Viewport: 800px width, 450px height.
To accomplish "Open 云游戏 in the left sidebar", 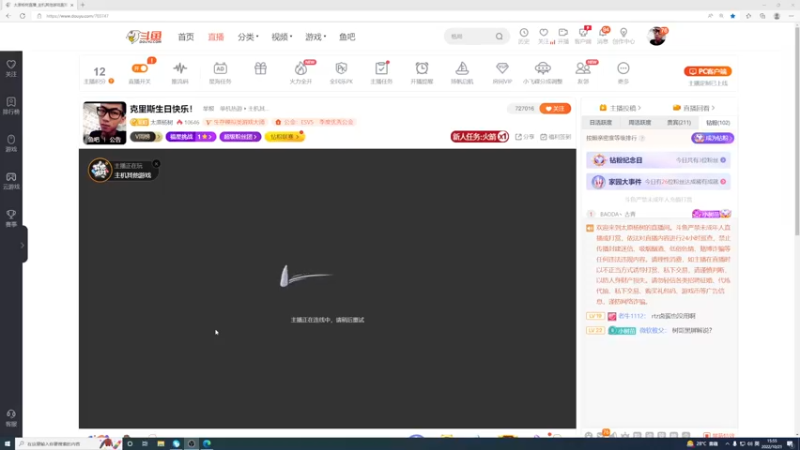I will [x=11, y=181].
